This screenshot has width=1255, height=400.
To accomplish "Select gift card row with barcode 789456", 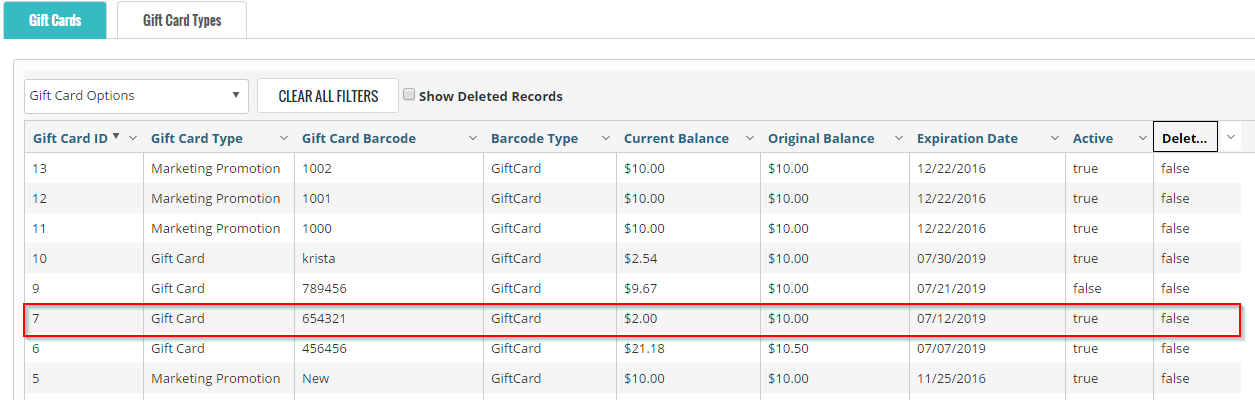I will pos(630,288).
